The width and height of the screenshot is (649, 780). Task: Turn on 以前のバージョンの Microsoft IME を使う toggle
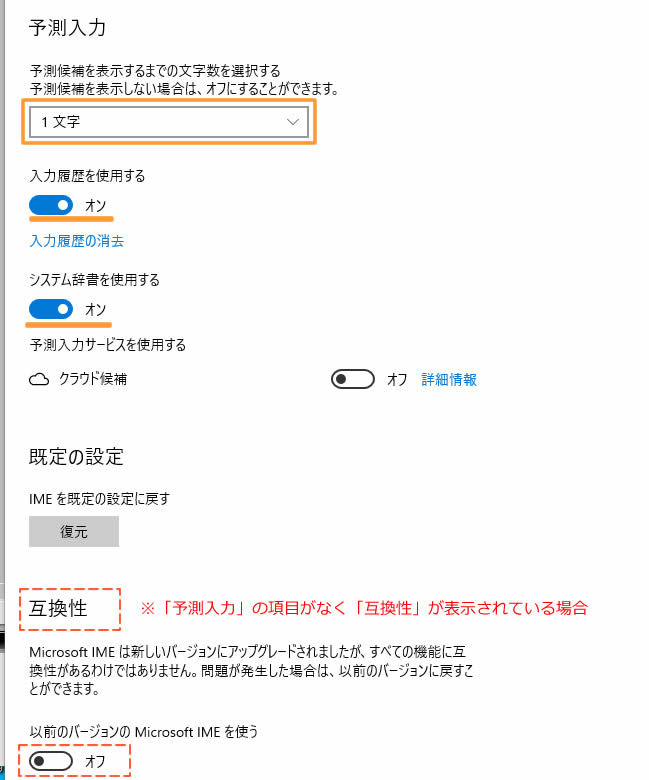pos(51,761)
